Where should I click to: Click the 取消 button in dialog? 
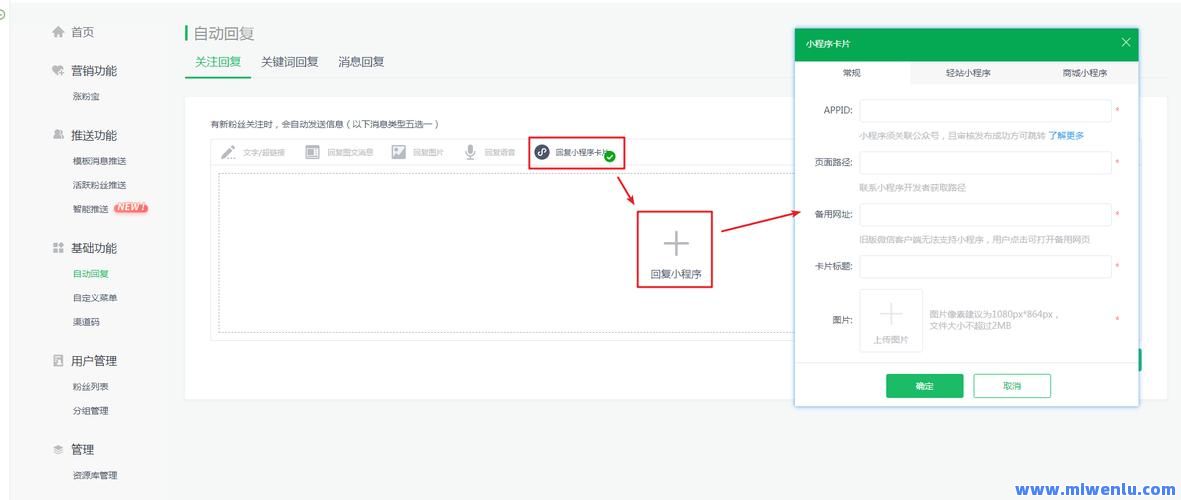(1012, 386)
